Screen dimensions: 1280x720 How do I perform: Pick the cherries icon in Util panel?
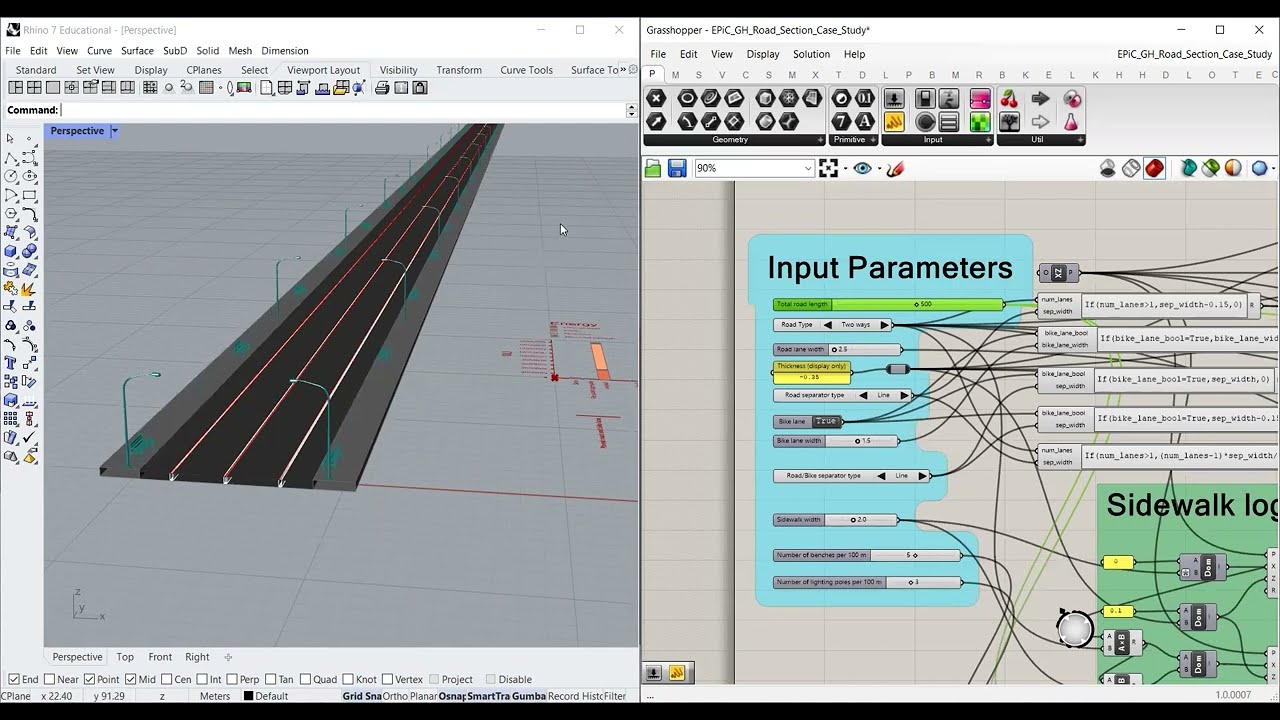click(x=1009, y=99)
